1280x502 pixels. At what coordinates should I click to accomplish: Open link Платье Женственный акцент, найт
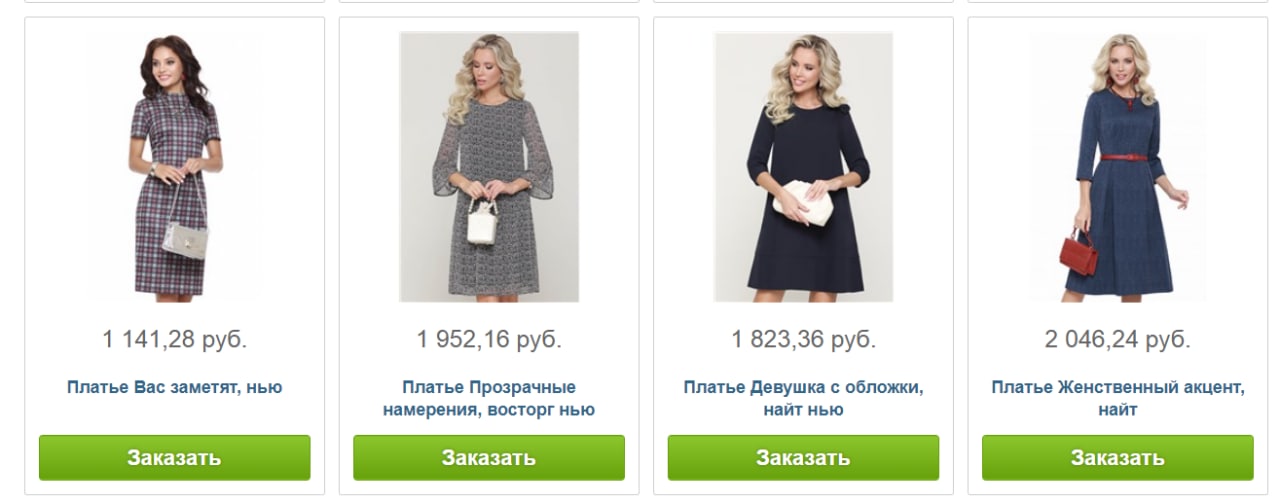(1118, 398)
